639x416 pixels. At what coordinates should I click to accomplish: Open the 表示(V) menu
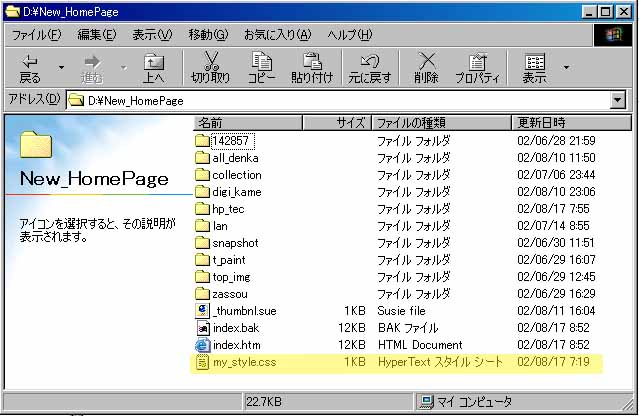[x=152, y=35]
